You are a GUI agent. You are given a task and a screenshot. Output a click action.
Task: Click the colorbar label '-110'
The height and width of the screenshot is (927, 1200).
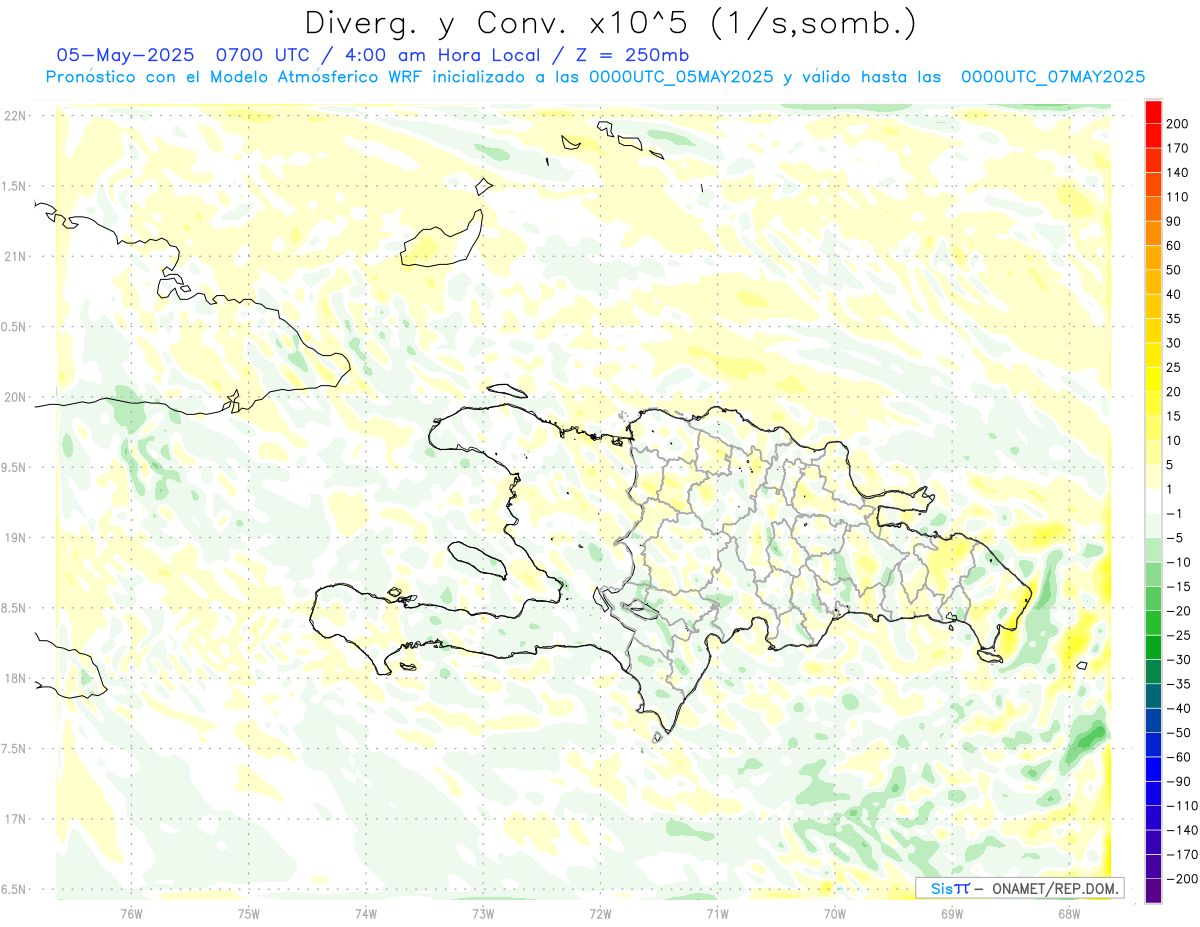click(x=1184, y=806)
